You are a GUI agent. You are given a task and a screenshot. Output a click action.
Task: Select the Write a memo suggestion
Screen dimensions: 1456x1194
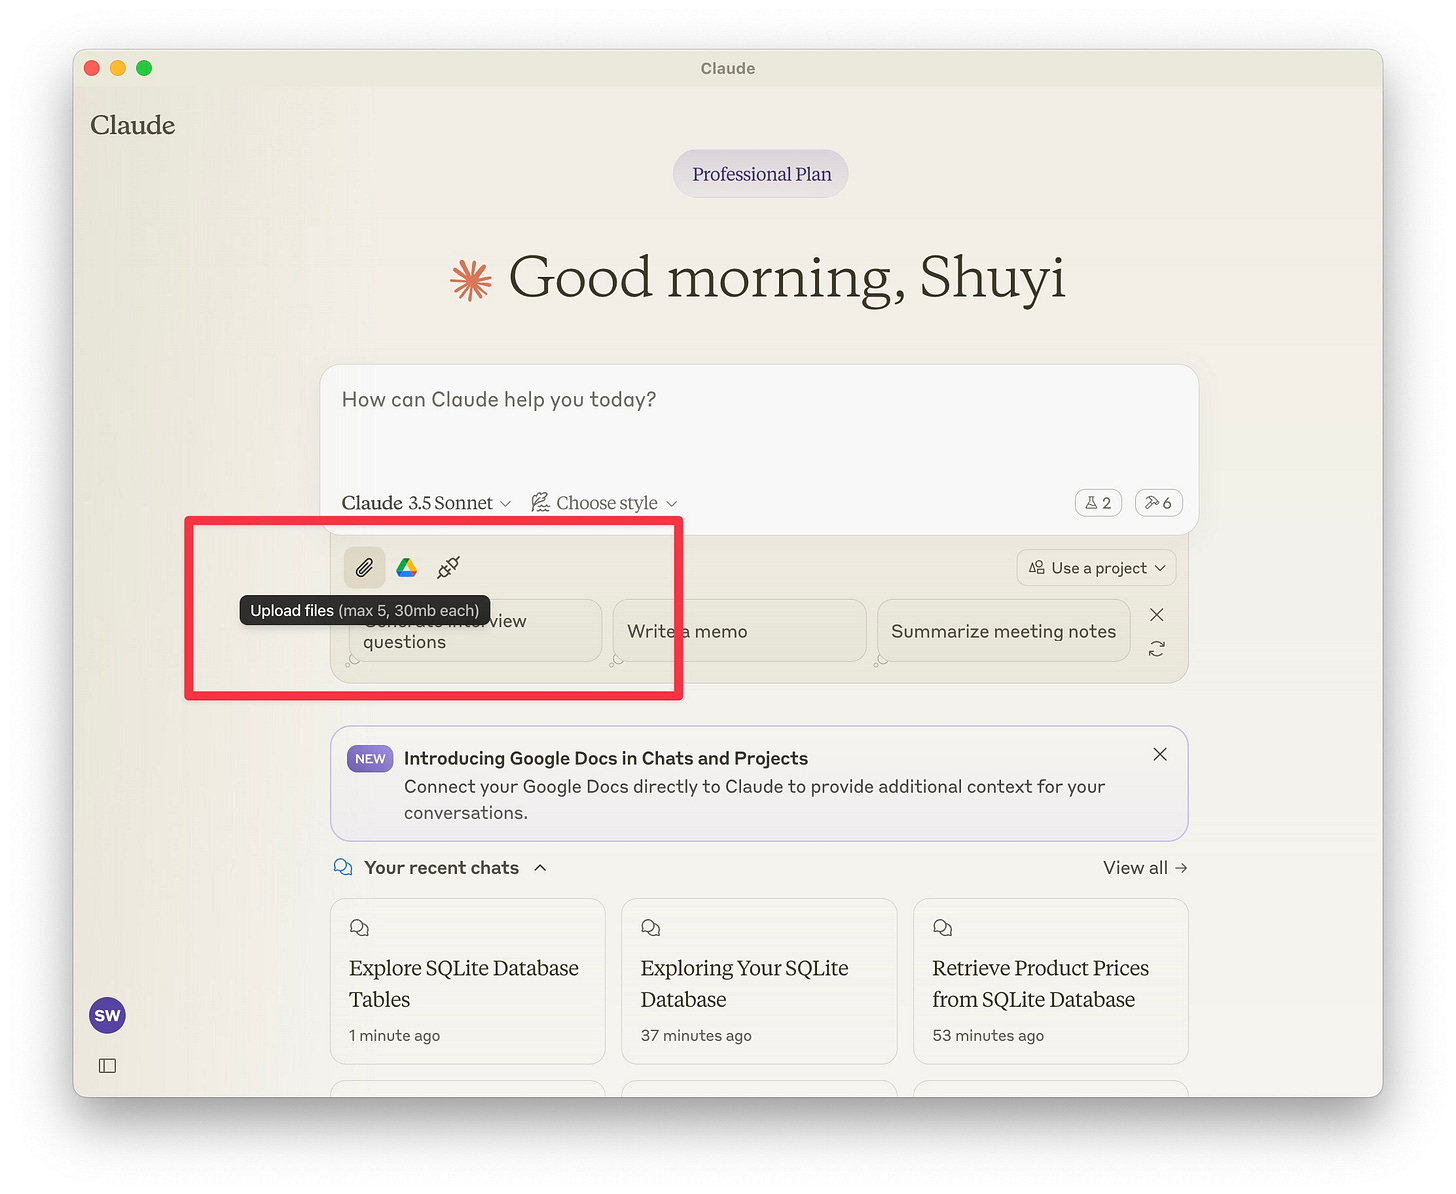point(739,631)
